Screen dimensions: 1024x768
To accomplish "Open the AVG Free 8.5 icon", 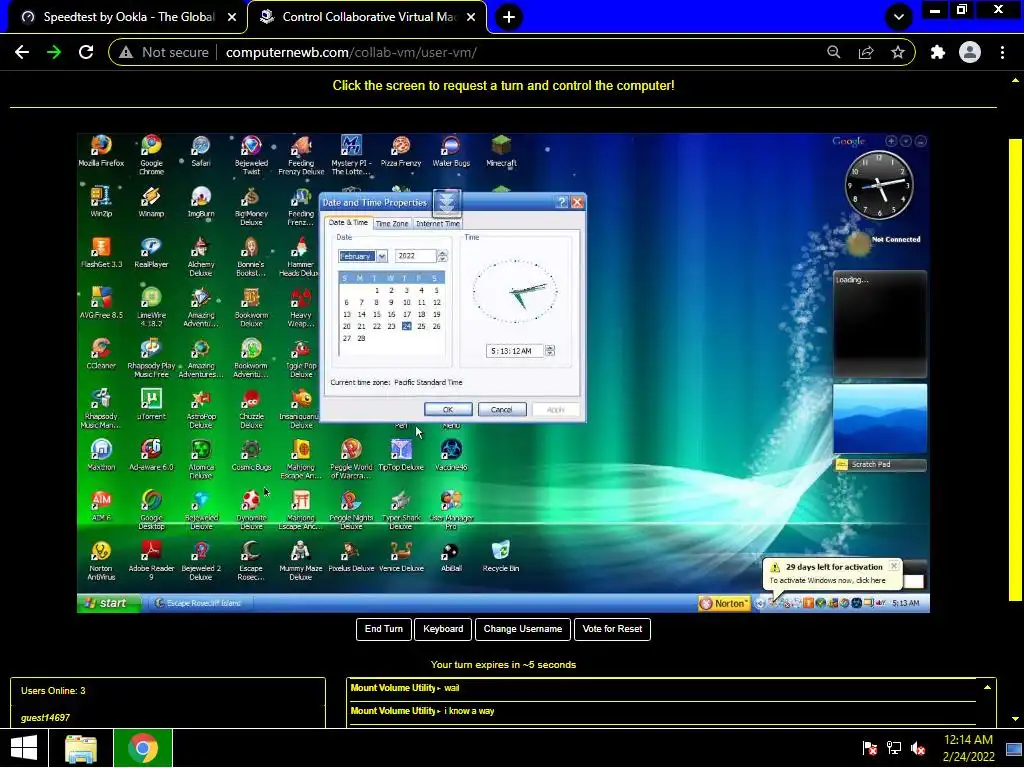I will pos(101,302).
